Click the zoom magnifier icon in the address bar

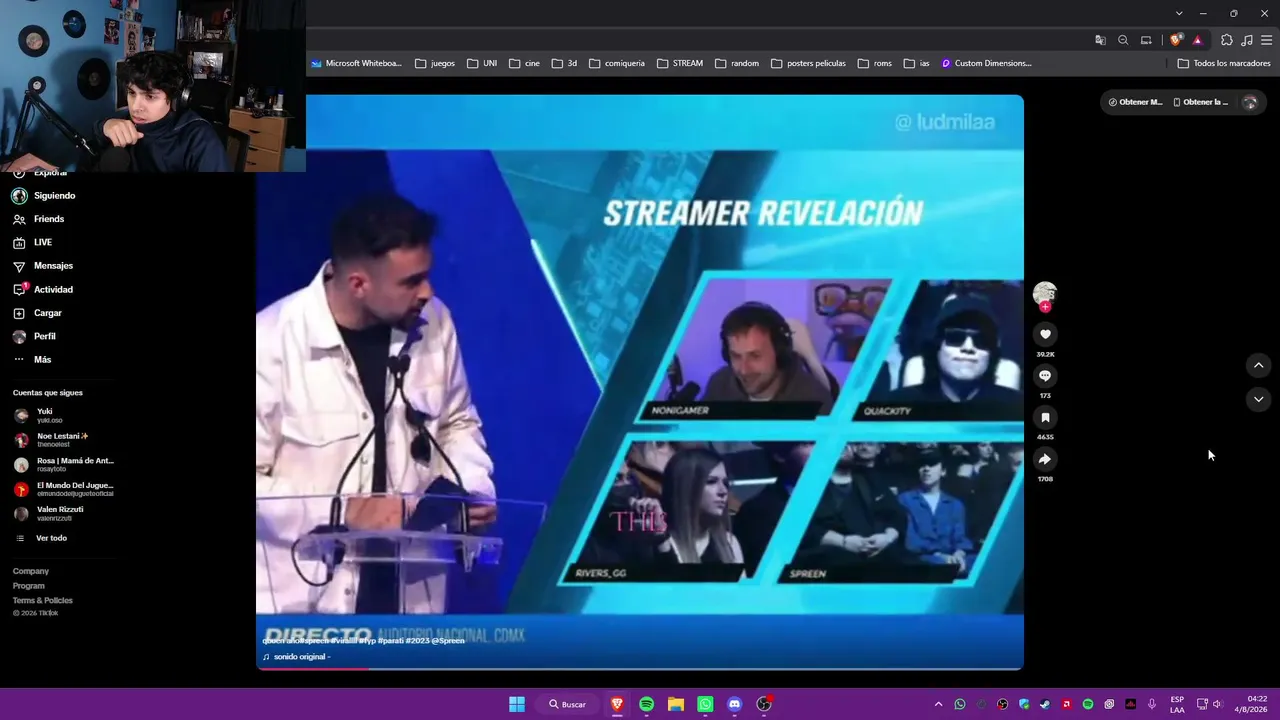point(1123,40)
